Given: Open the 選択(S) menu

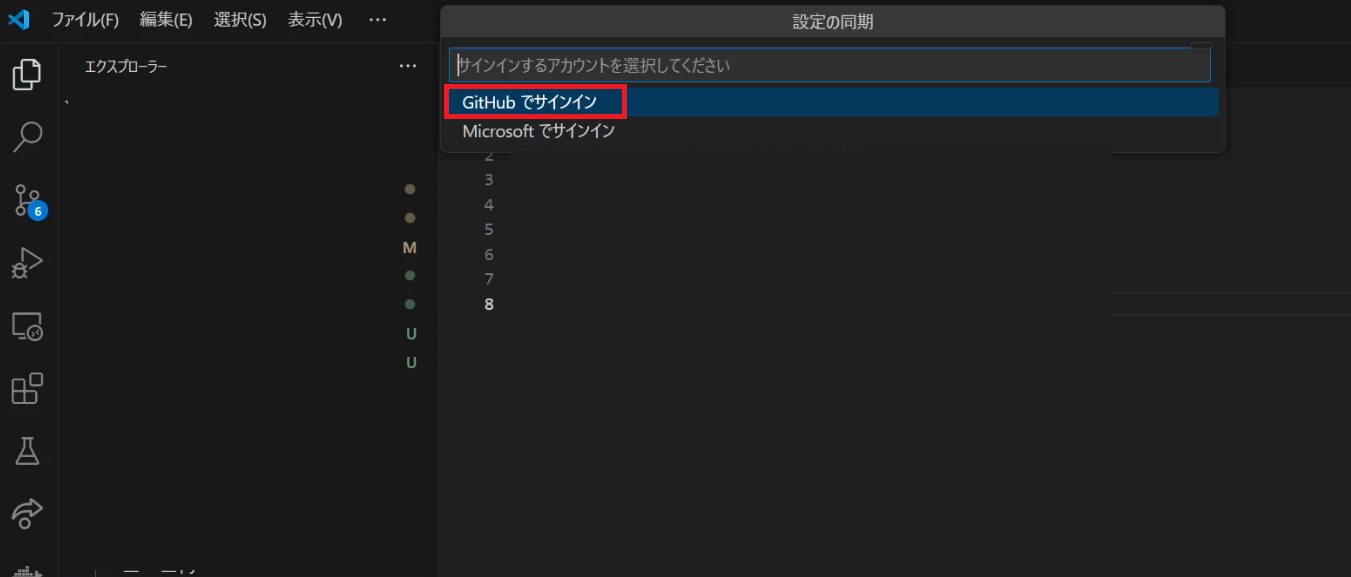Looking at the screenshot, I should [240, 20].
